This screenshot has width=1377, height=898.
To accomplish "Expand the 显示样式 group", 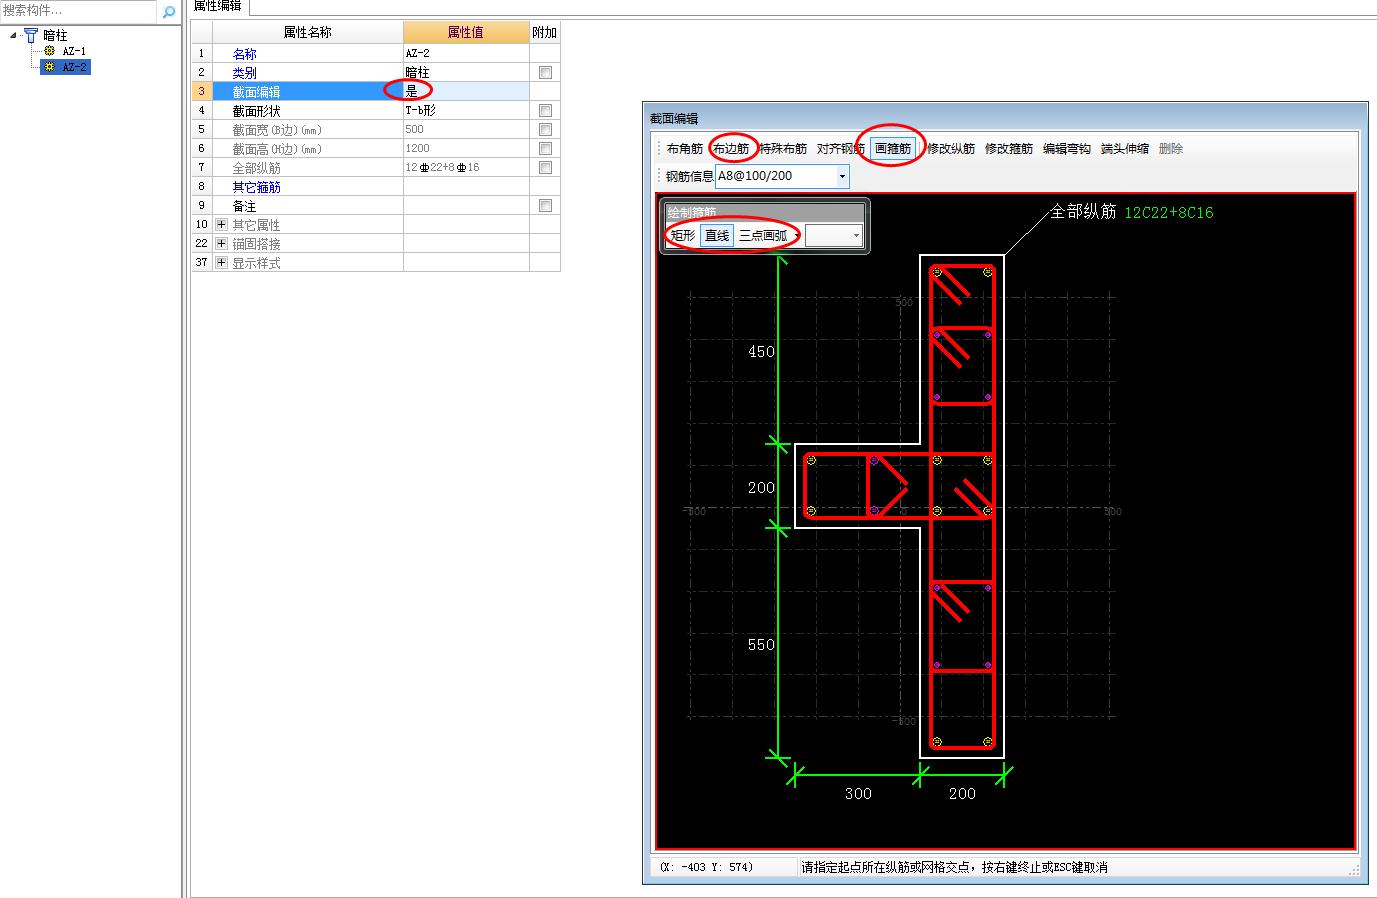I will (x=221, y=263).
